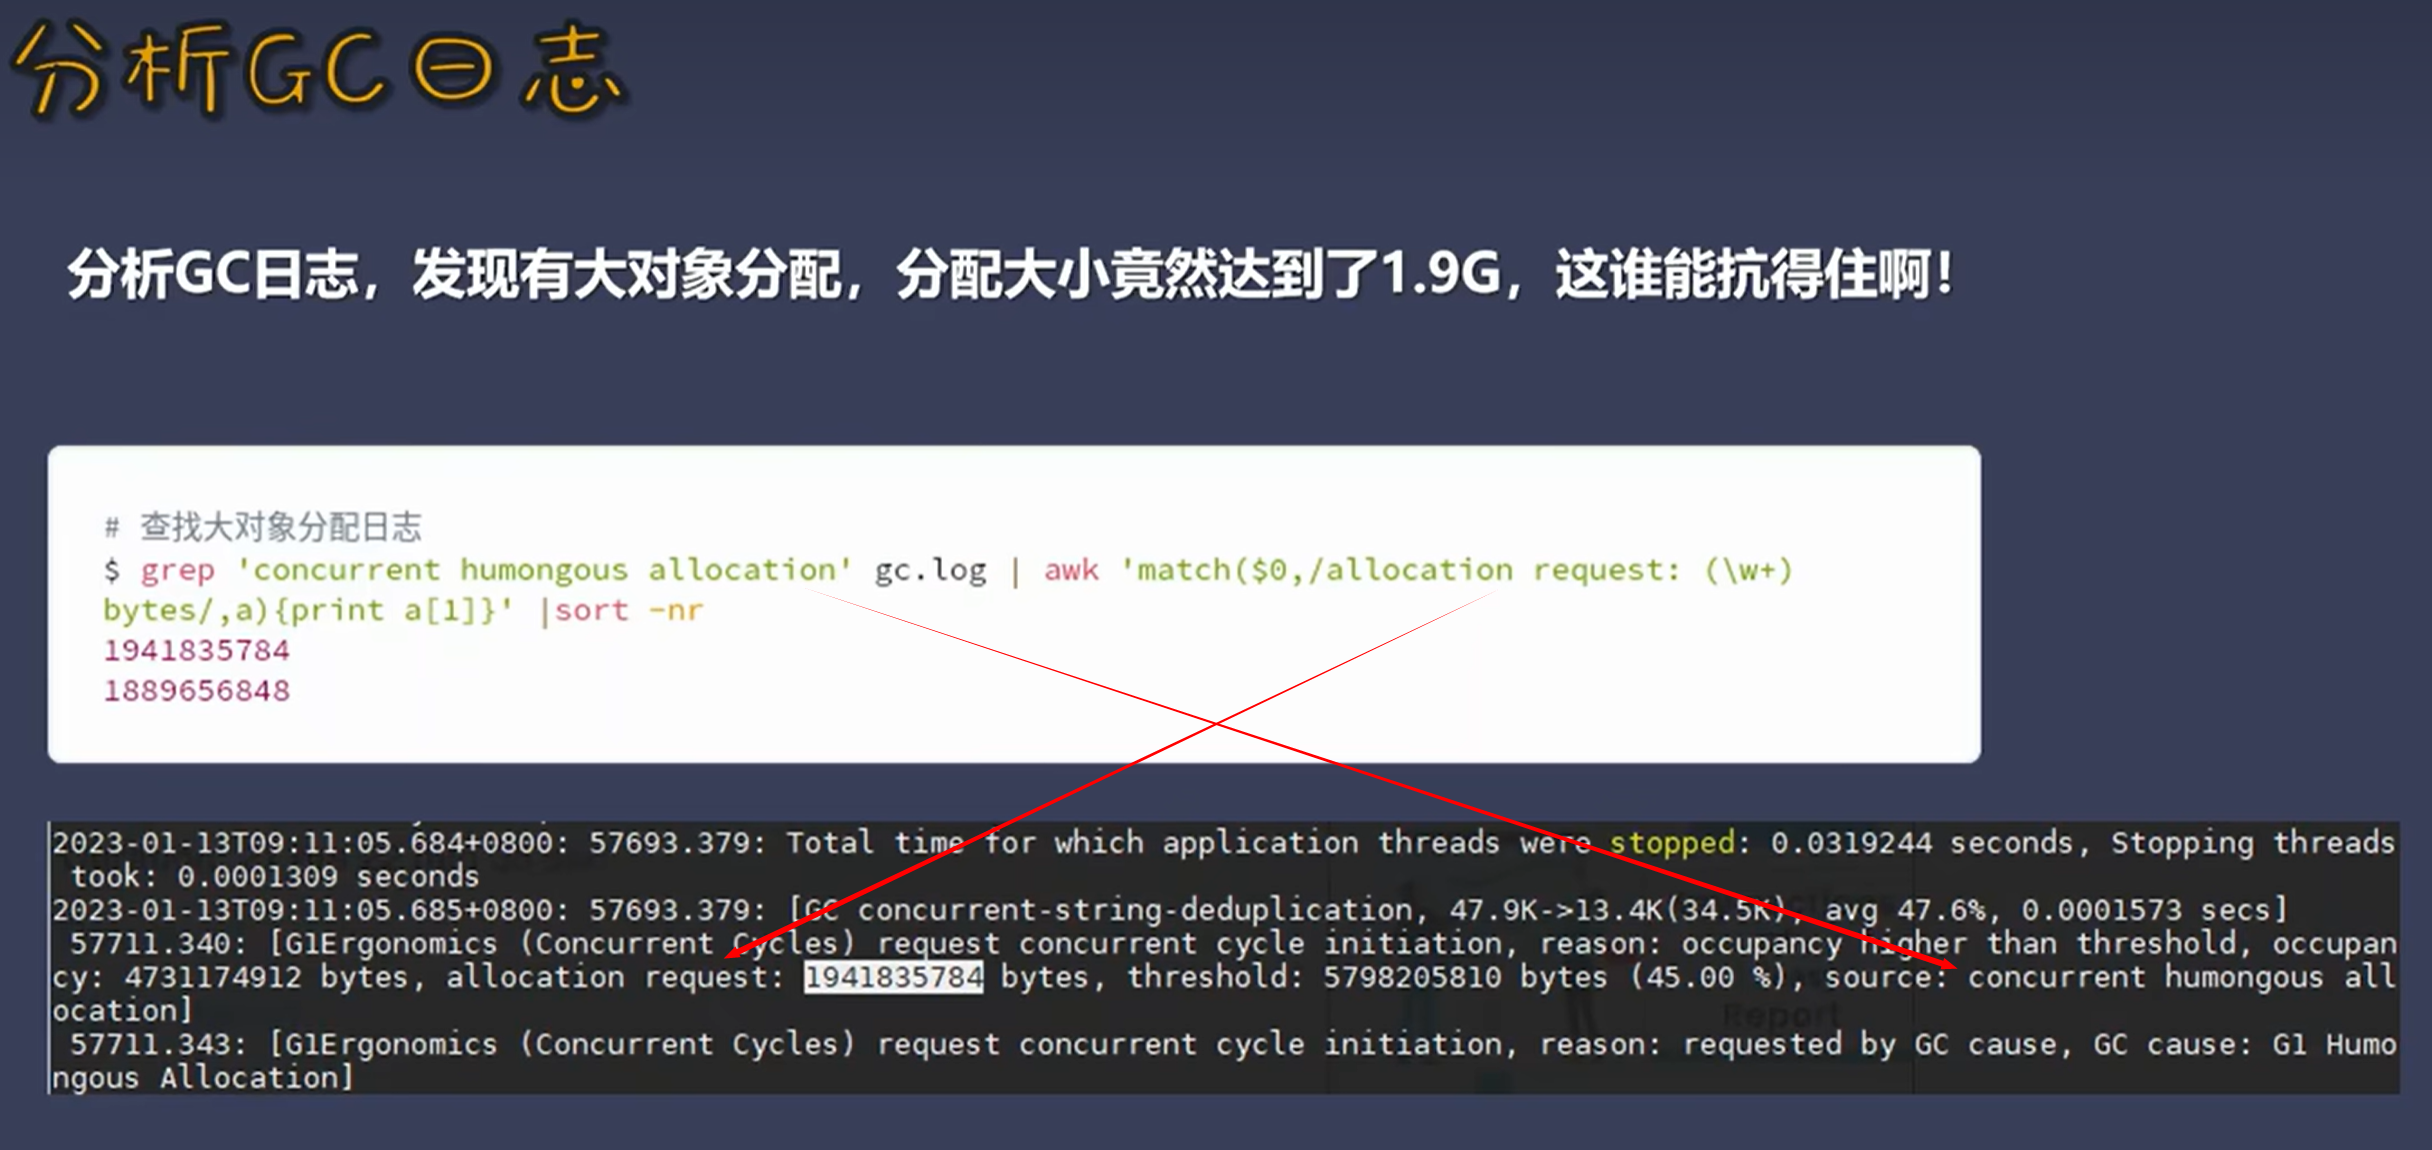2432x1150 pixels.
Task: Click the heading about 1.9G allocation
Action: (x=1010, y=274)
